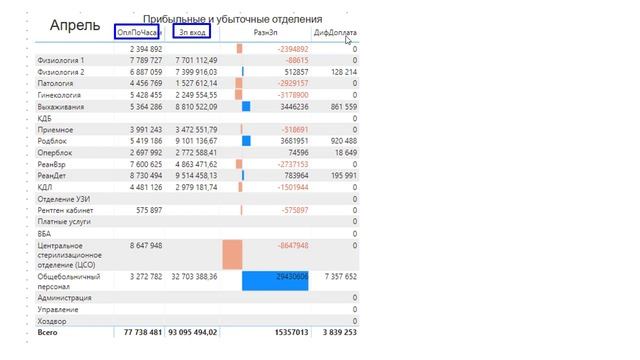
Task: Click the cell value 32 703 388,36
Action: (x=194, y=277)
